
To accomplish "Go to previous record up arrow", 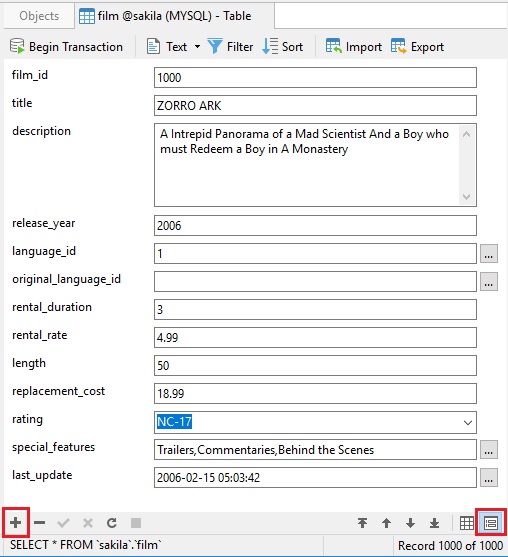I will tap(386, 523).
